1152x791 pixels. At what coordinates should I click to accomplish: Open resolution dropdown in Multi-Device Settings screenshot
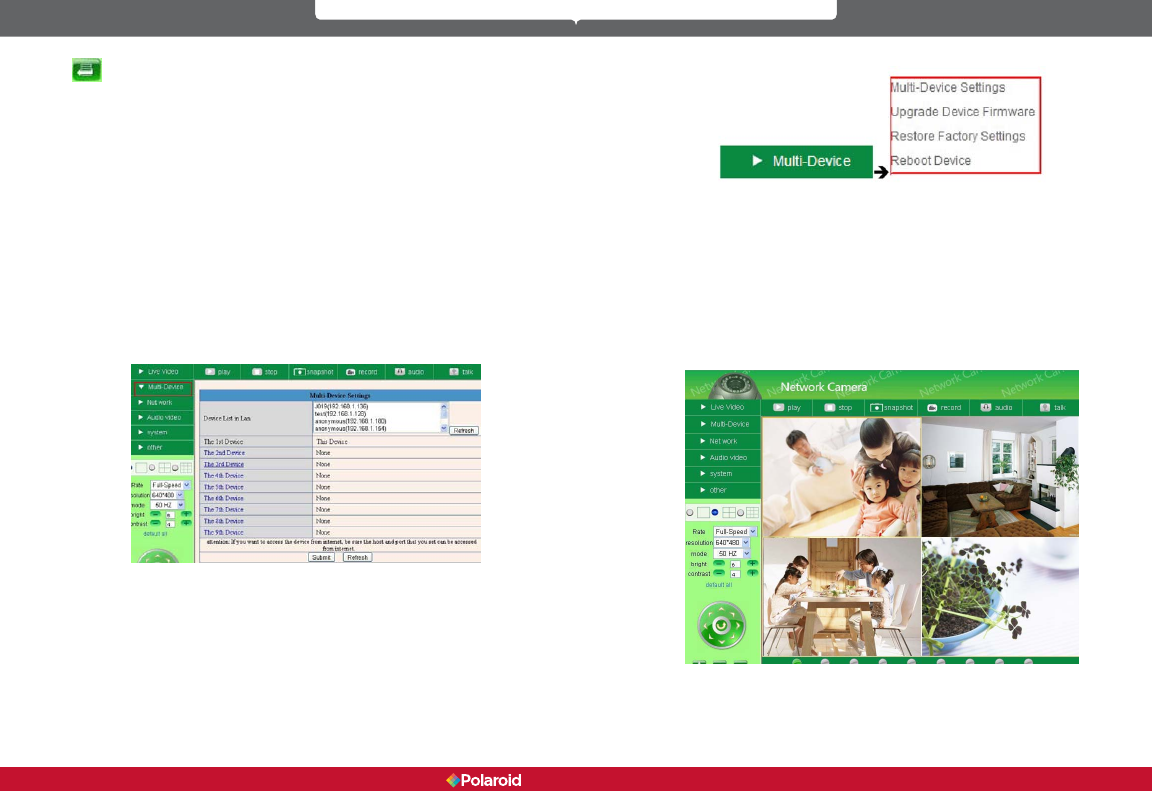point(168,495)
